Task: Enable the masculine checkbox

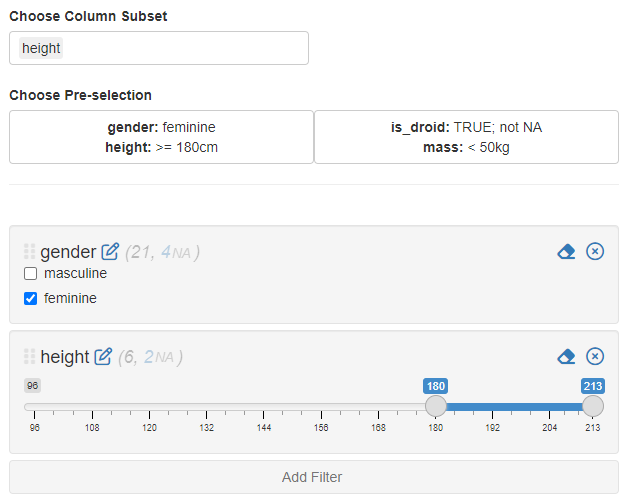Action: (31, 274)
